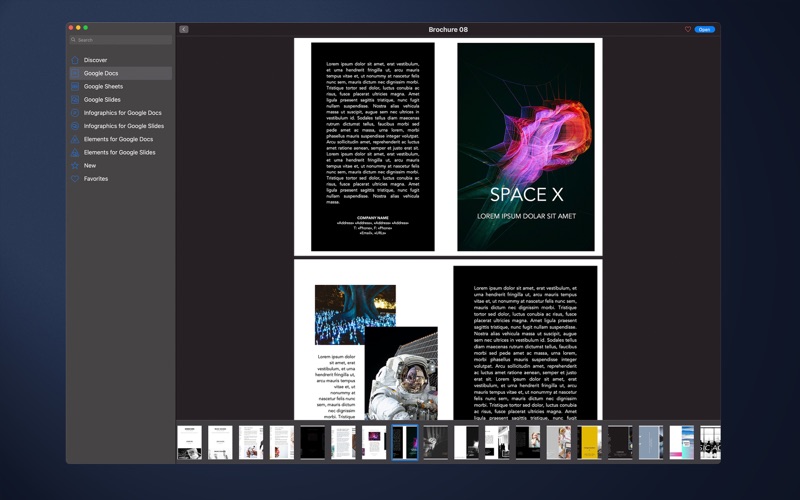Pick the grey-blue cover thumbnail
The image size is (800, 500).
tap(651, 442)
